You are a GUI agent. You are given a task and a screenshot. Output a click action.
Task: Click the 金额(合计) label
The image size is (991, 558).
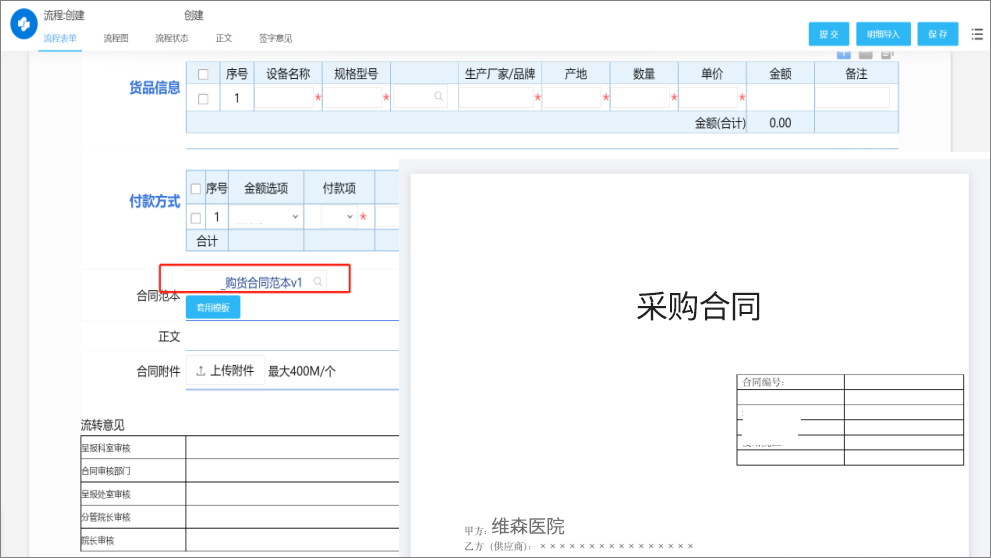click(720, 123)
